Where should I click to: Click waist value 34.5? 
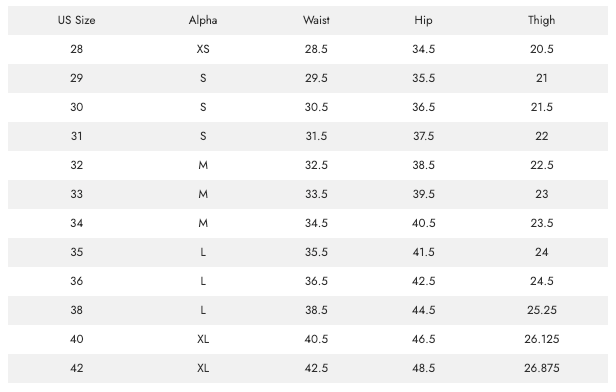coord(316,223)
